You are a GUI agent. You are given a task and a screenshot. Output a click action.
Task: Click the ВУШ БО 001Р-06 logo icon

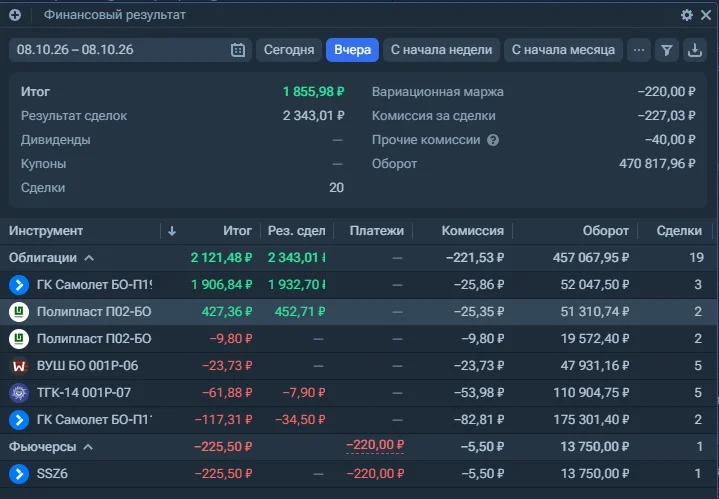[19, 366]
